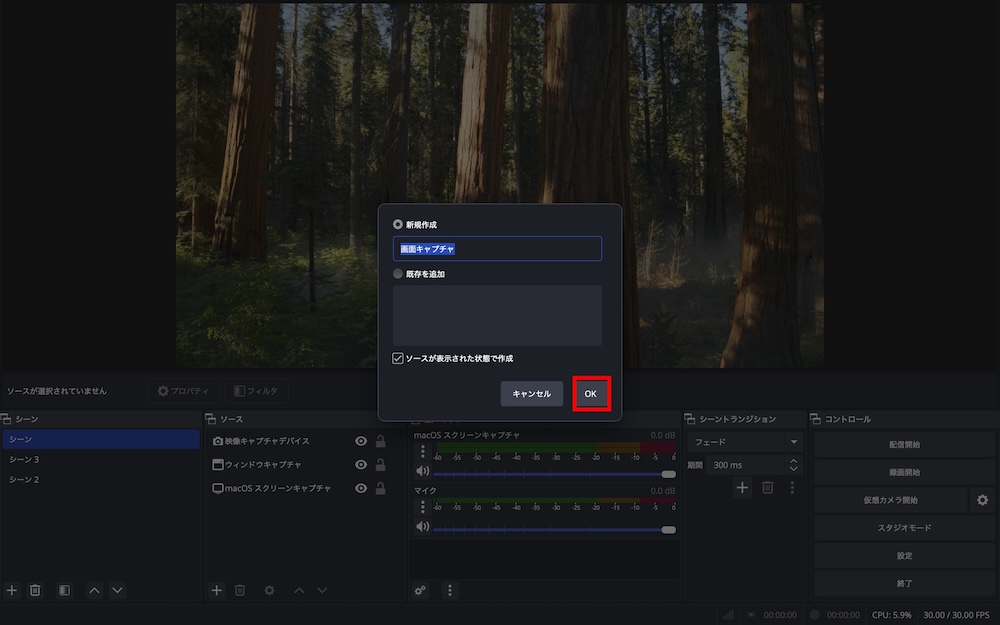
Task: Adjust the macOS スクリーンキャプチャ volume slider
Action: tap(555, 474)
